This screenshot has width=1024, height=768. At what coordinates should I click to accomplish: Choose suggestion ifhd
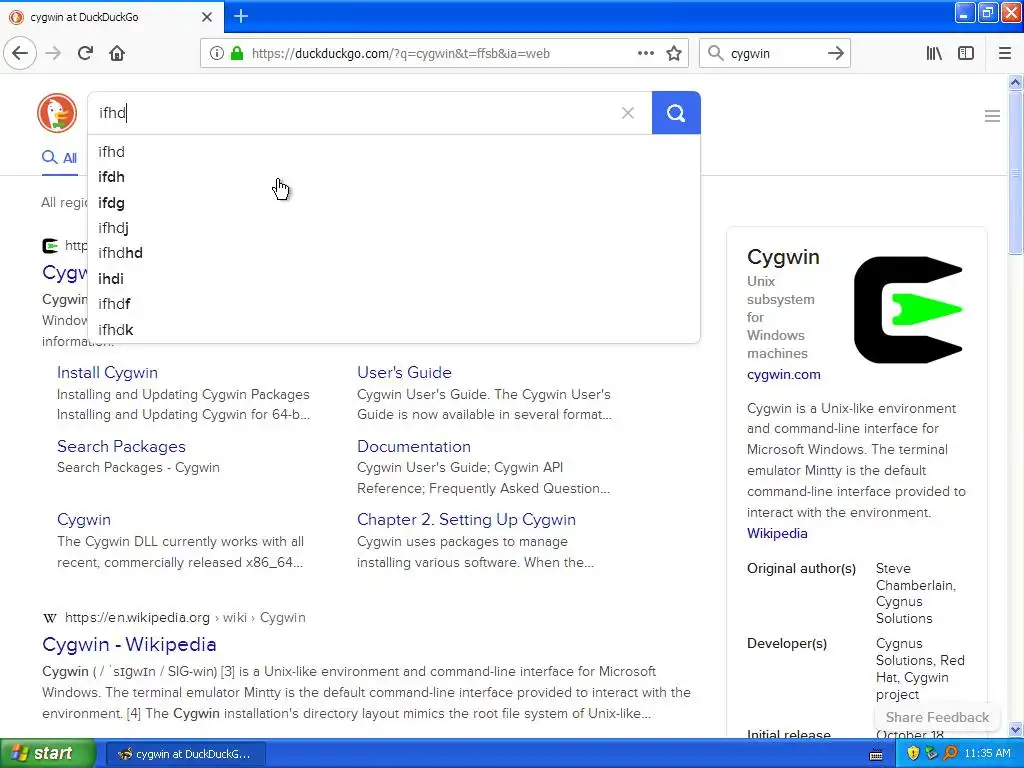[394, 152]
